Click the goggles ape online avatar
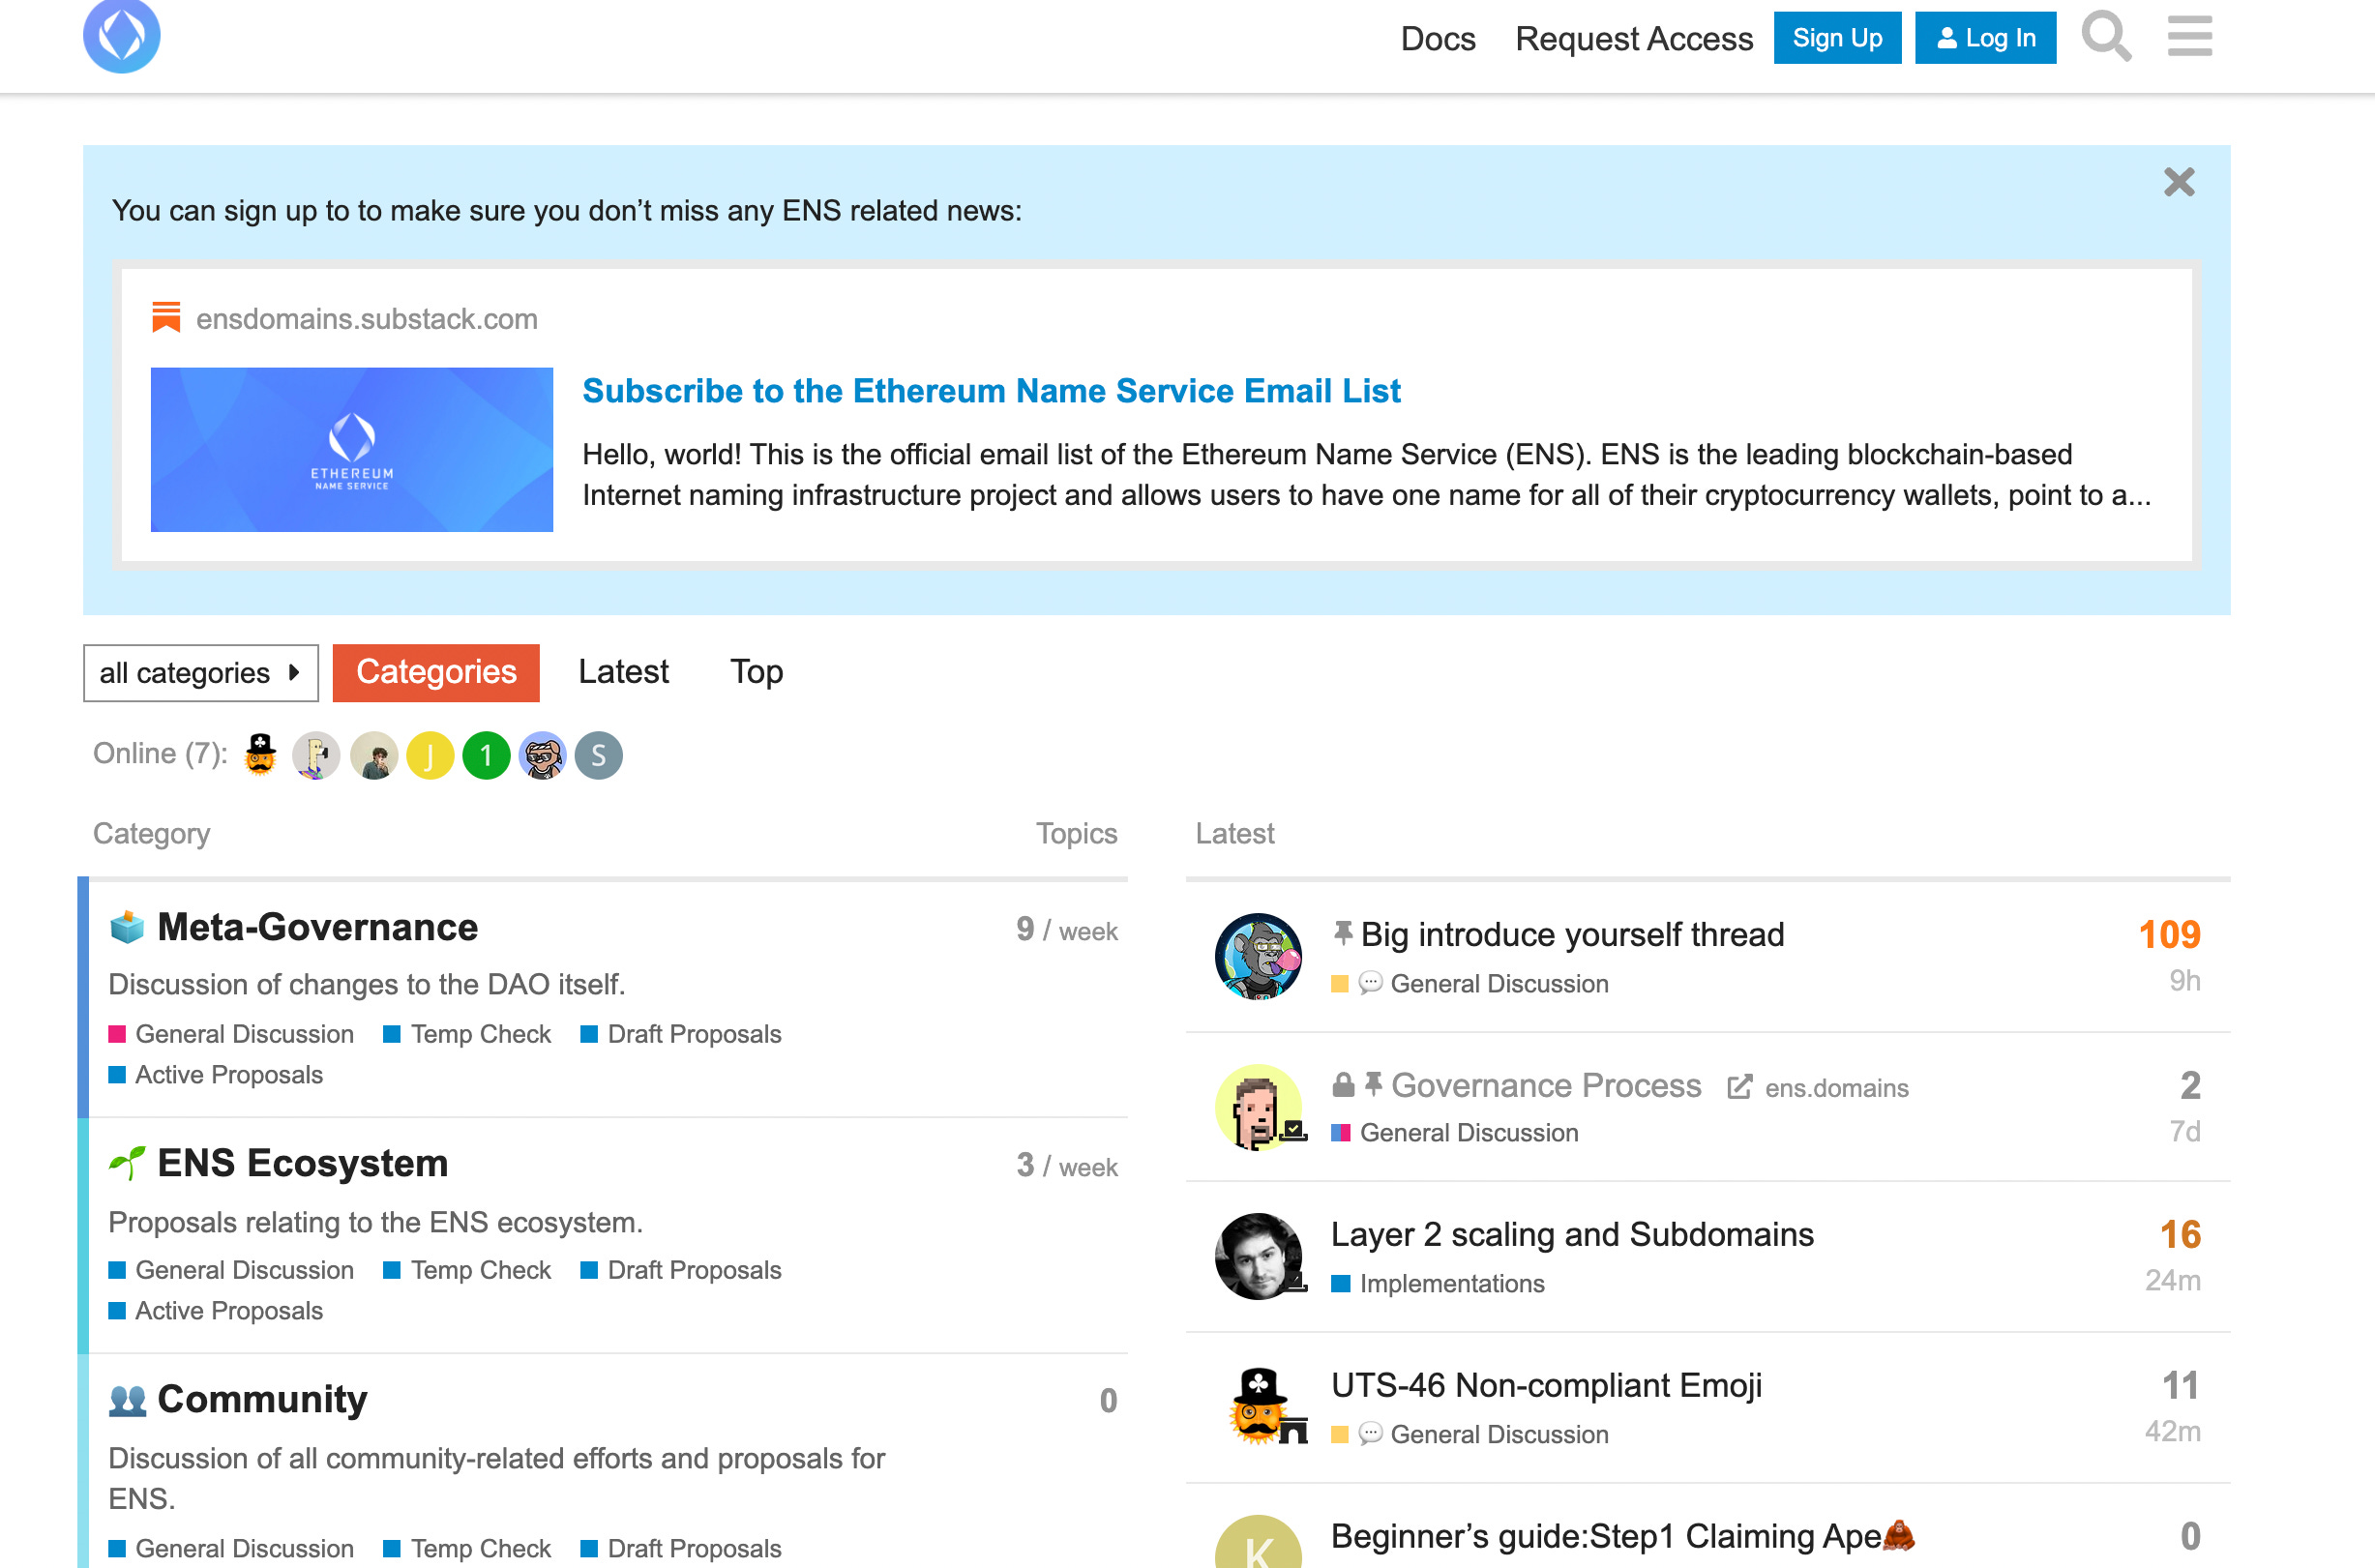 pos(542,755)
